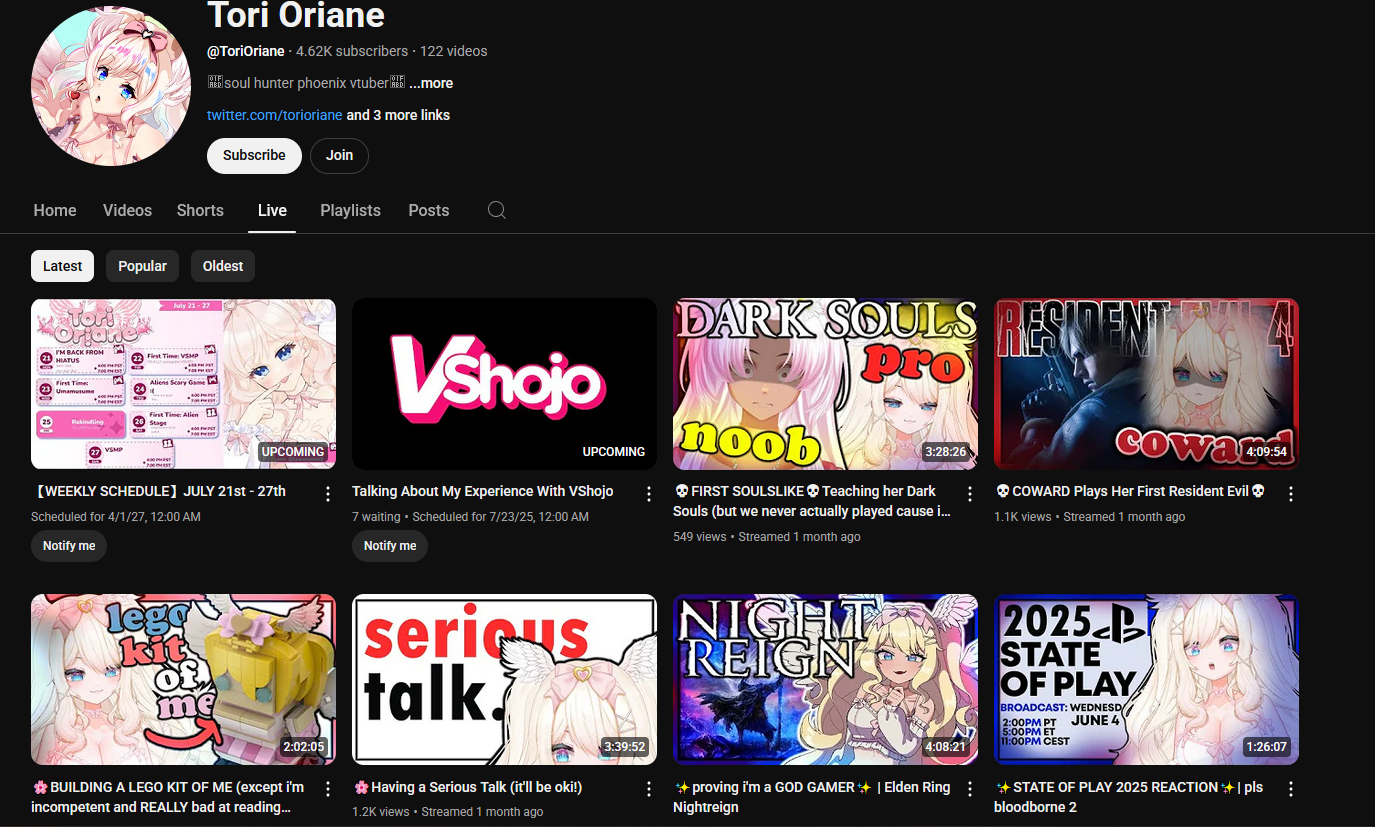Click '7 waiting' text under VShojo video
The height and width of the screenshot is (827, 1375).
pyautogui.click(x=376, y=517)
